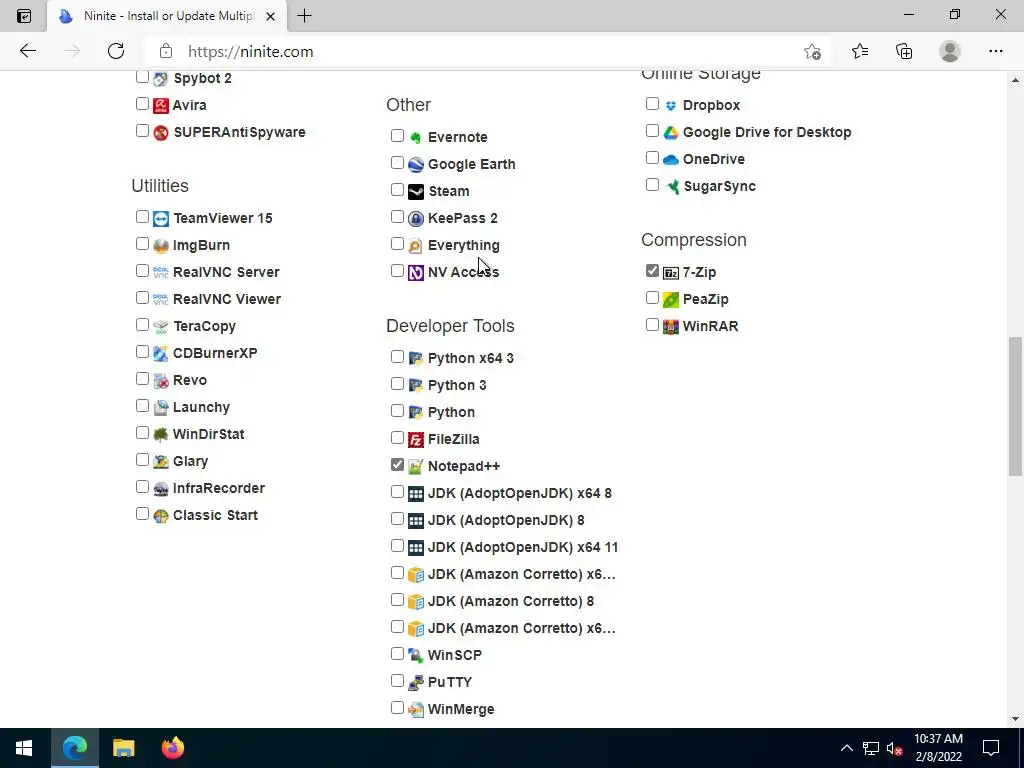Show hidden system tray icons

[846, 748]
